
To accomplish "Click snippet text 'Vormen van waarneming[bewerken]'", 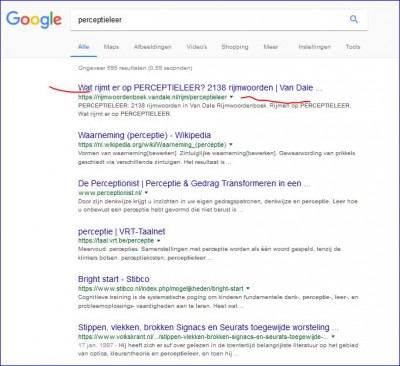I will pos(127,153).
